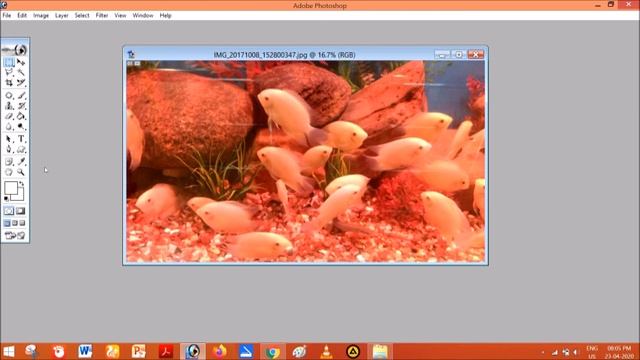This screenshot has height=360, width=640.
Task: Switch to Standard Screen mode
Action: pyautogui.click(x=7, y=223)
